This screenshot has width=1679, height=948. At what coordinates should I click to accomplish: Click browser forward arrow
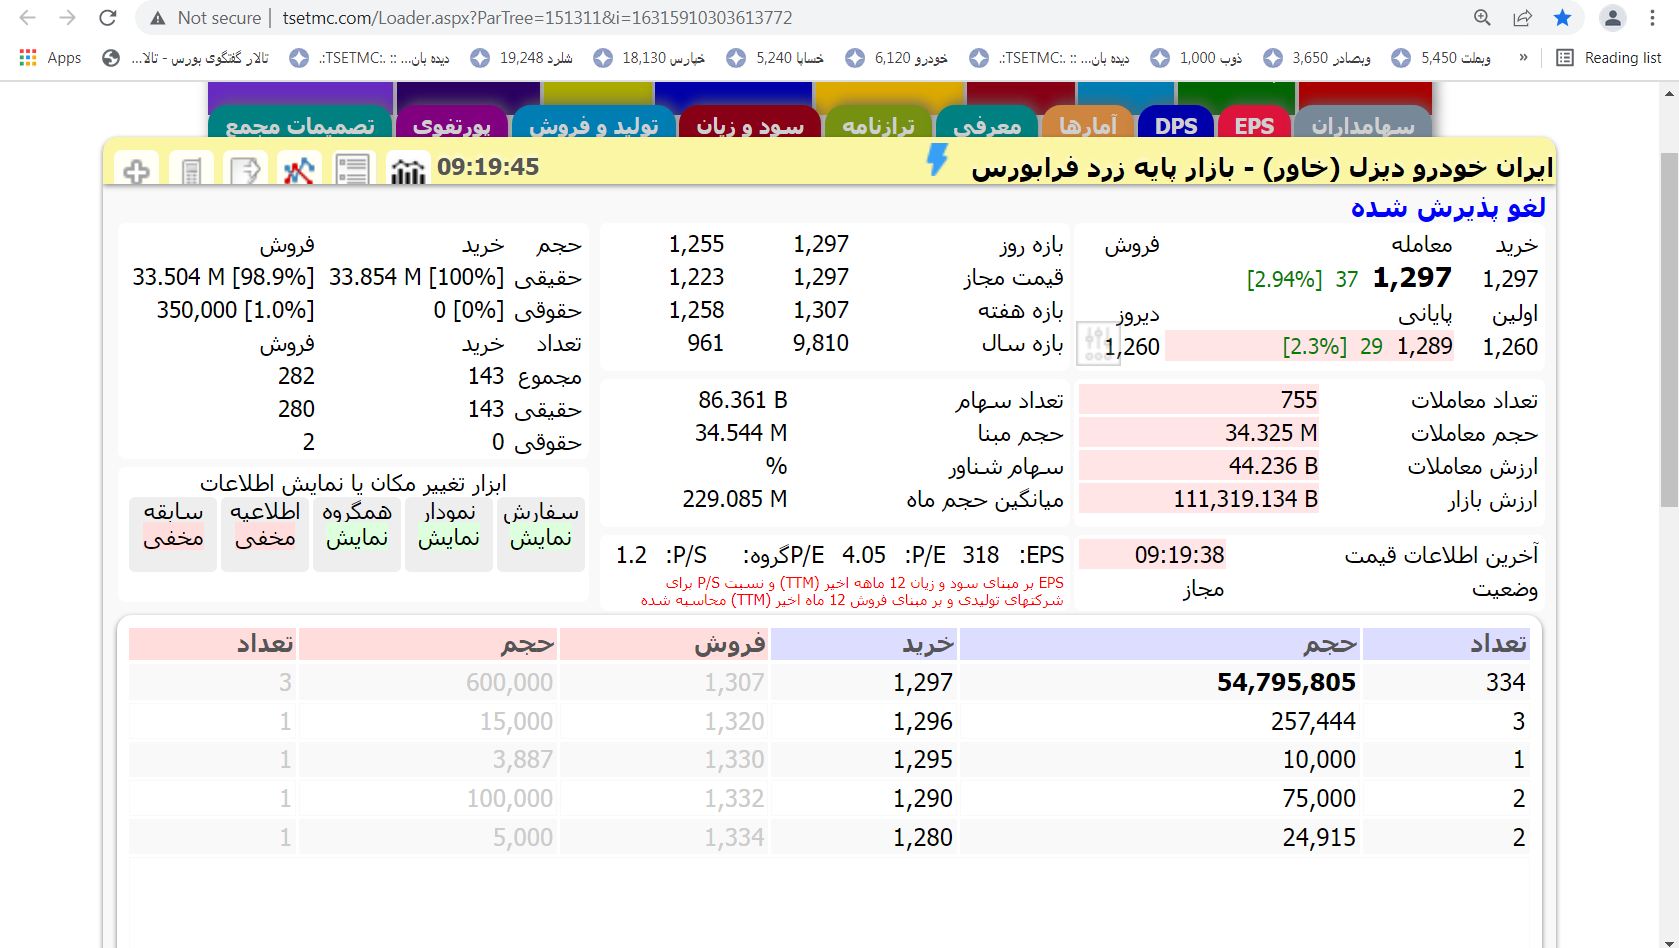tap(67, 18)
